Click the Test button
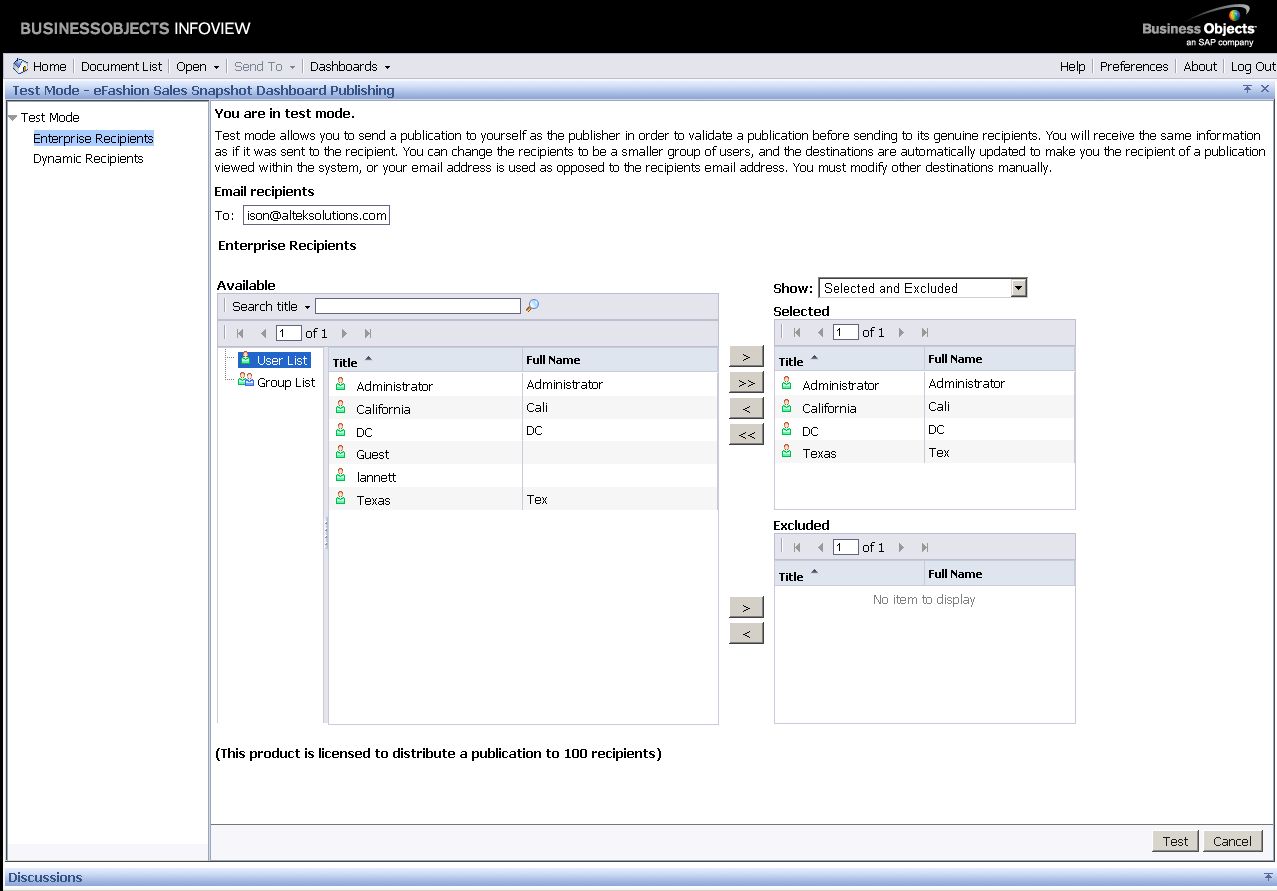 [x=1175, y=841]
